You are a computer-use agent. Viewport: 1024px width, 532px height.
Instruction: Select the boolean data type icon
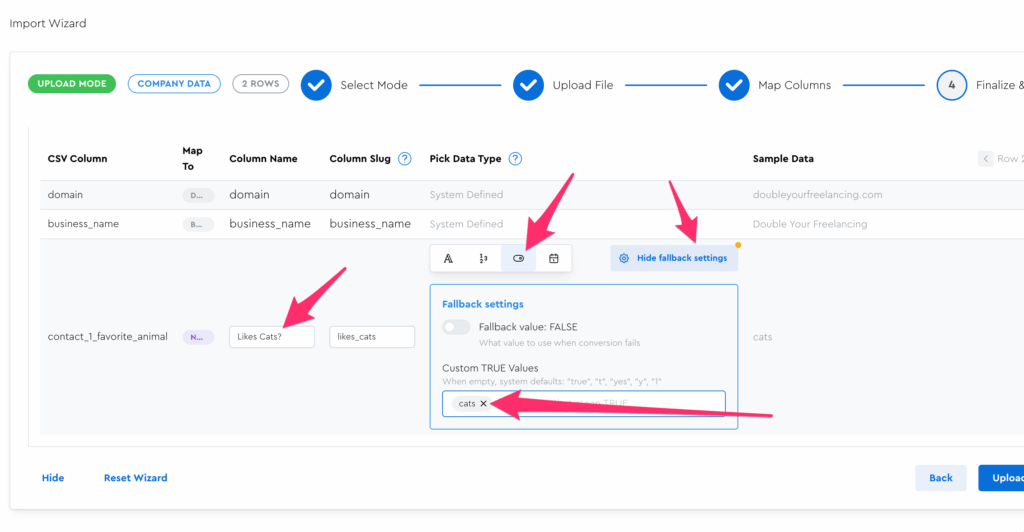pyautogui.click(x=518, y=258)
